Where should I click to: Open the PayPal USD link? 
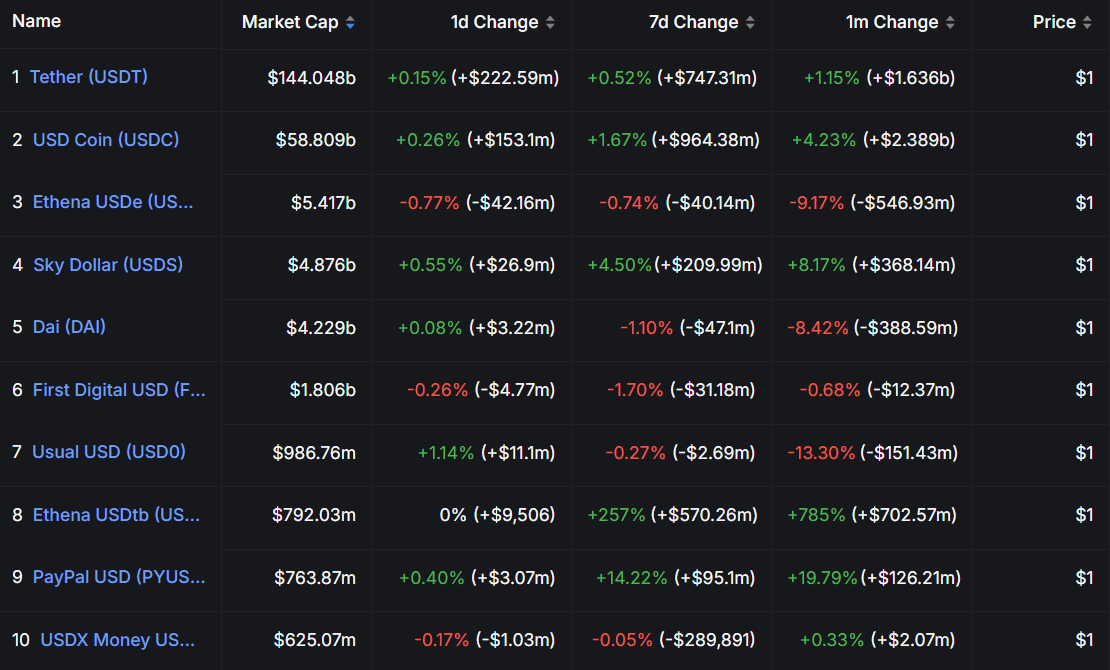pyautogui.click(x=119, y=577)
